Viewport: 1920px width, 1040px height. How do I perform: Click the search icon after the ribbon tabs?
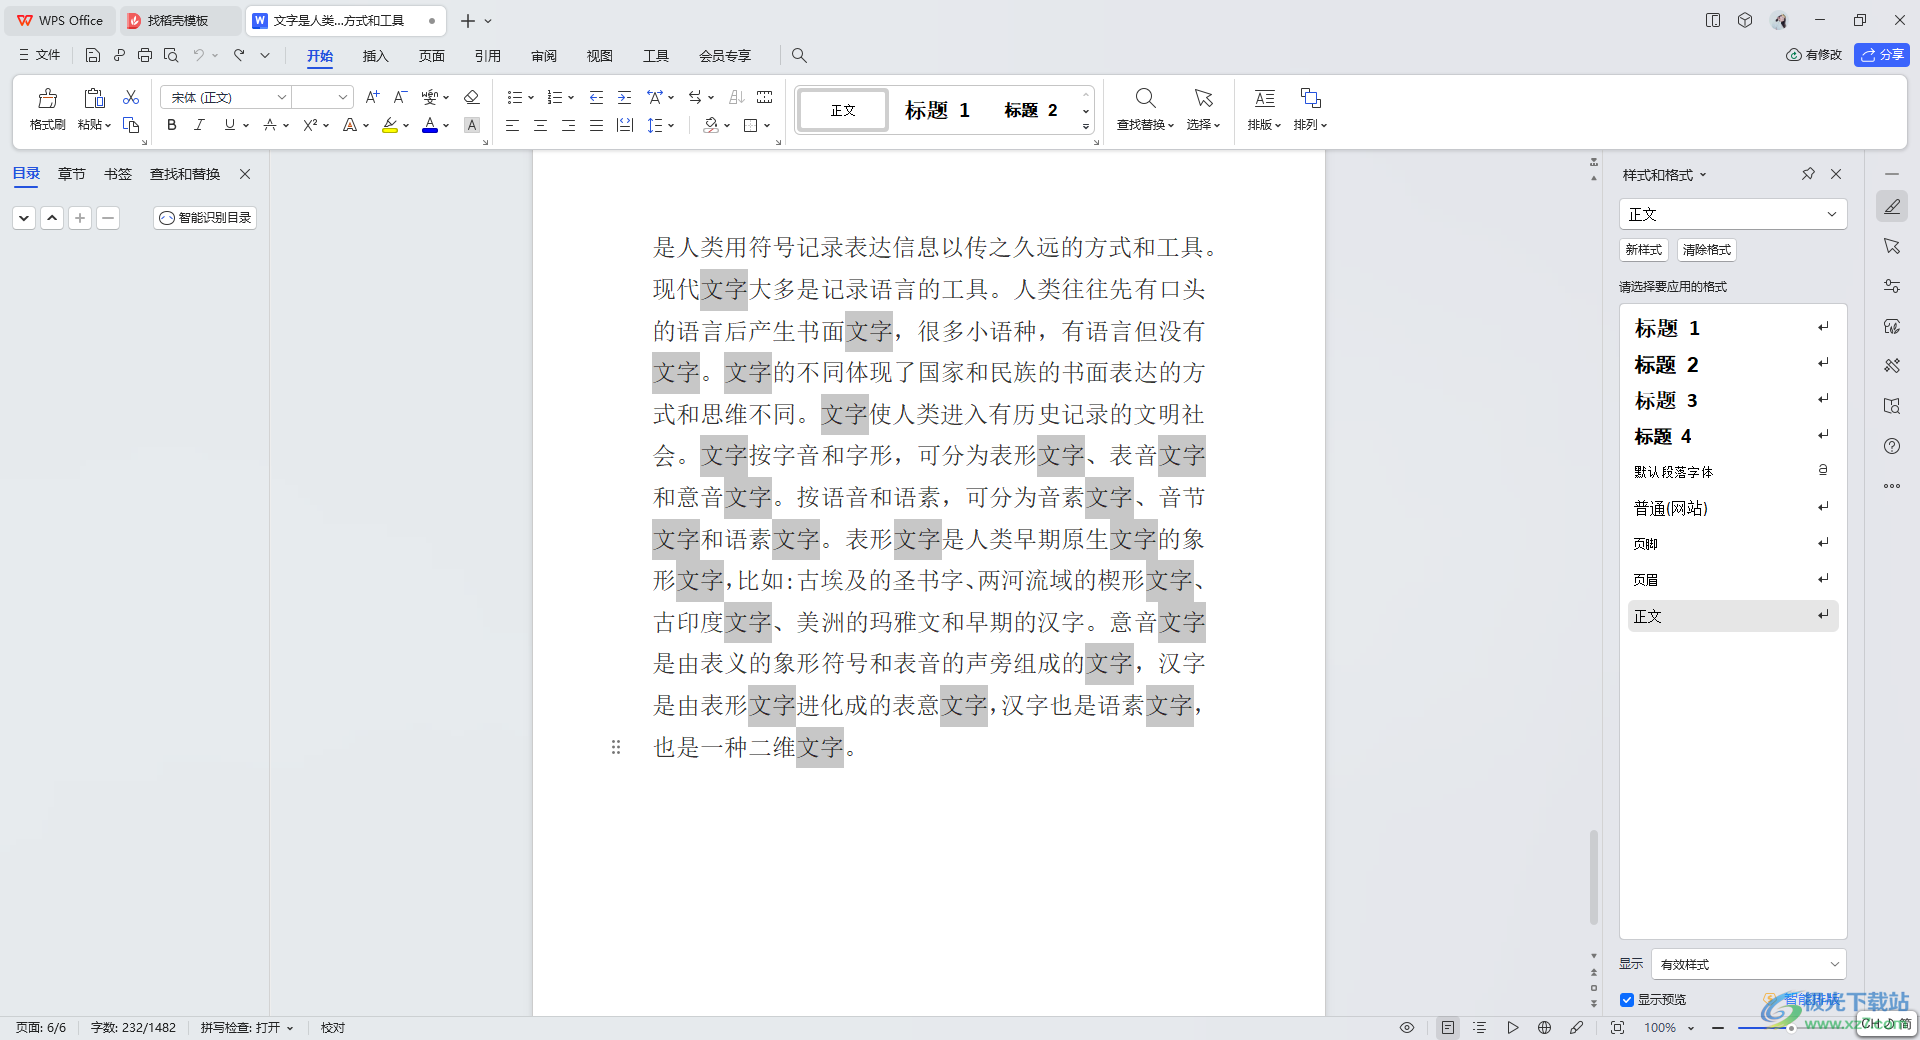[799, 56]
